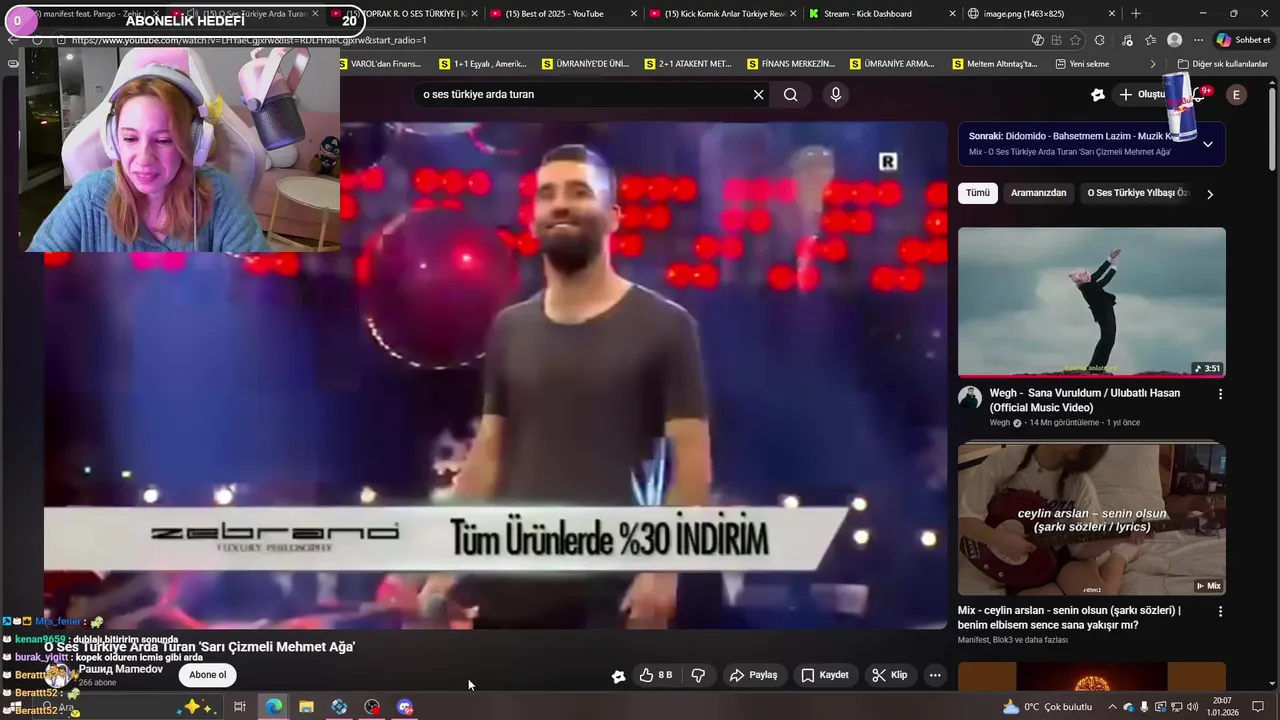Open options menu for ceylin arslan mix
The image size is (1280, 720).
pyautogui.click(x=1220, y=611)
